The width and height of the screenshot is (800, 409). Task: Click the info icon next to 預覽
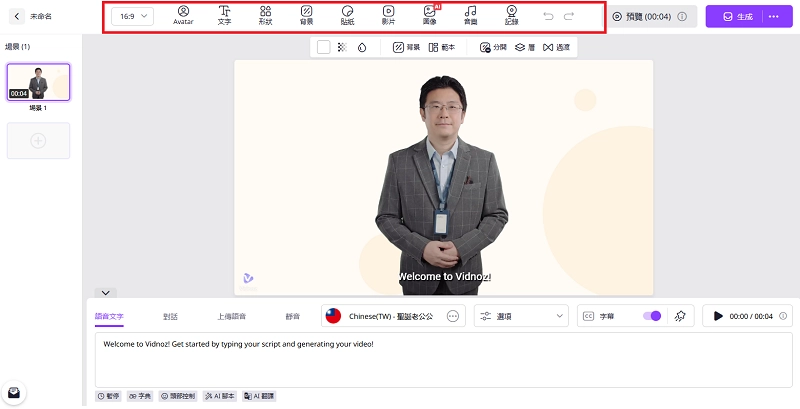click(682, 16)
